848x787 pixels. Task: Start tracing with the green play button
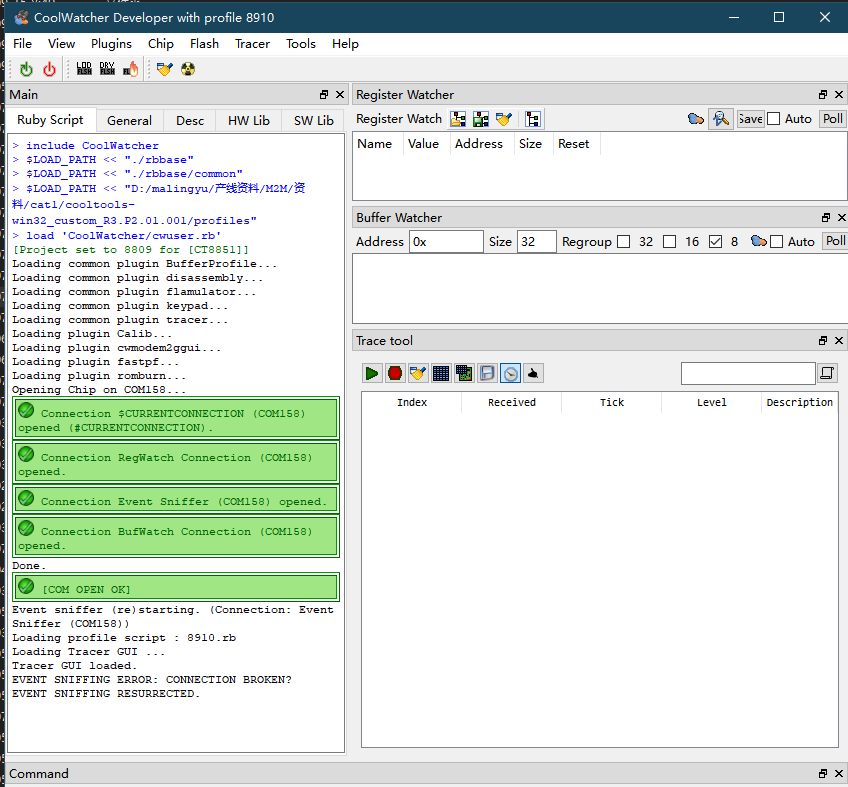[x=372, y=373]
